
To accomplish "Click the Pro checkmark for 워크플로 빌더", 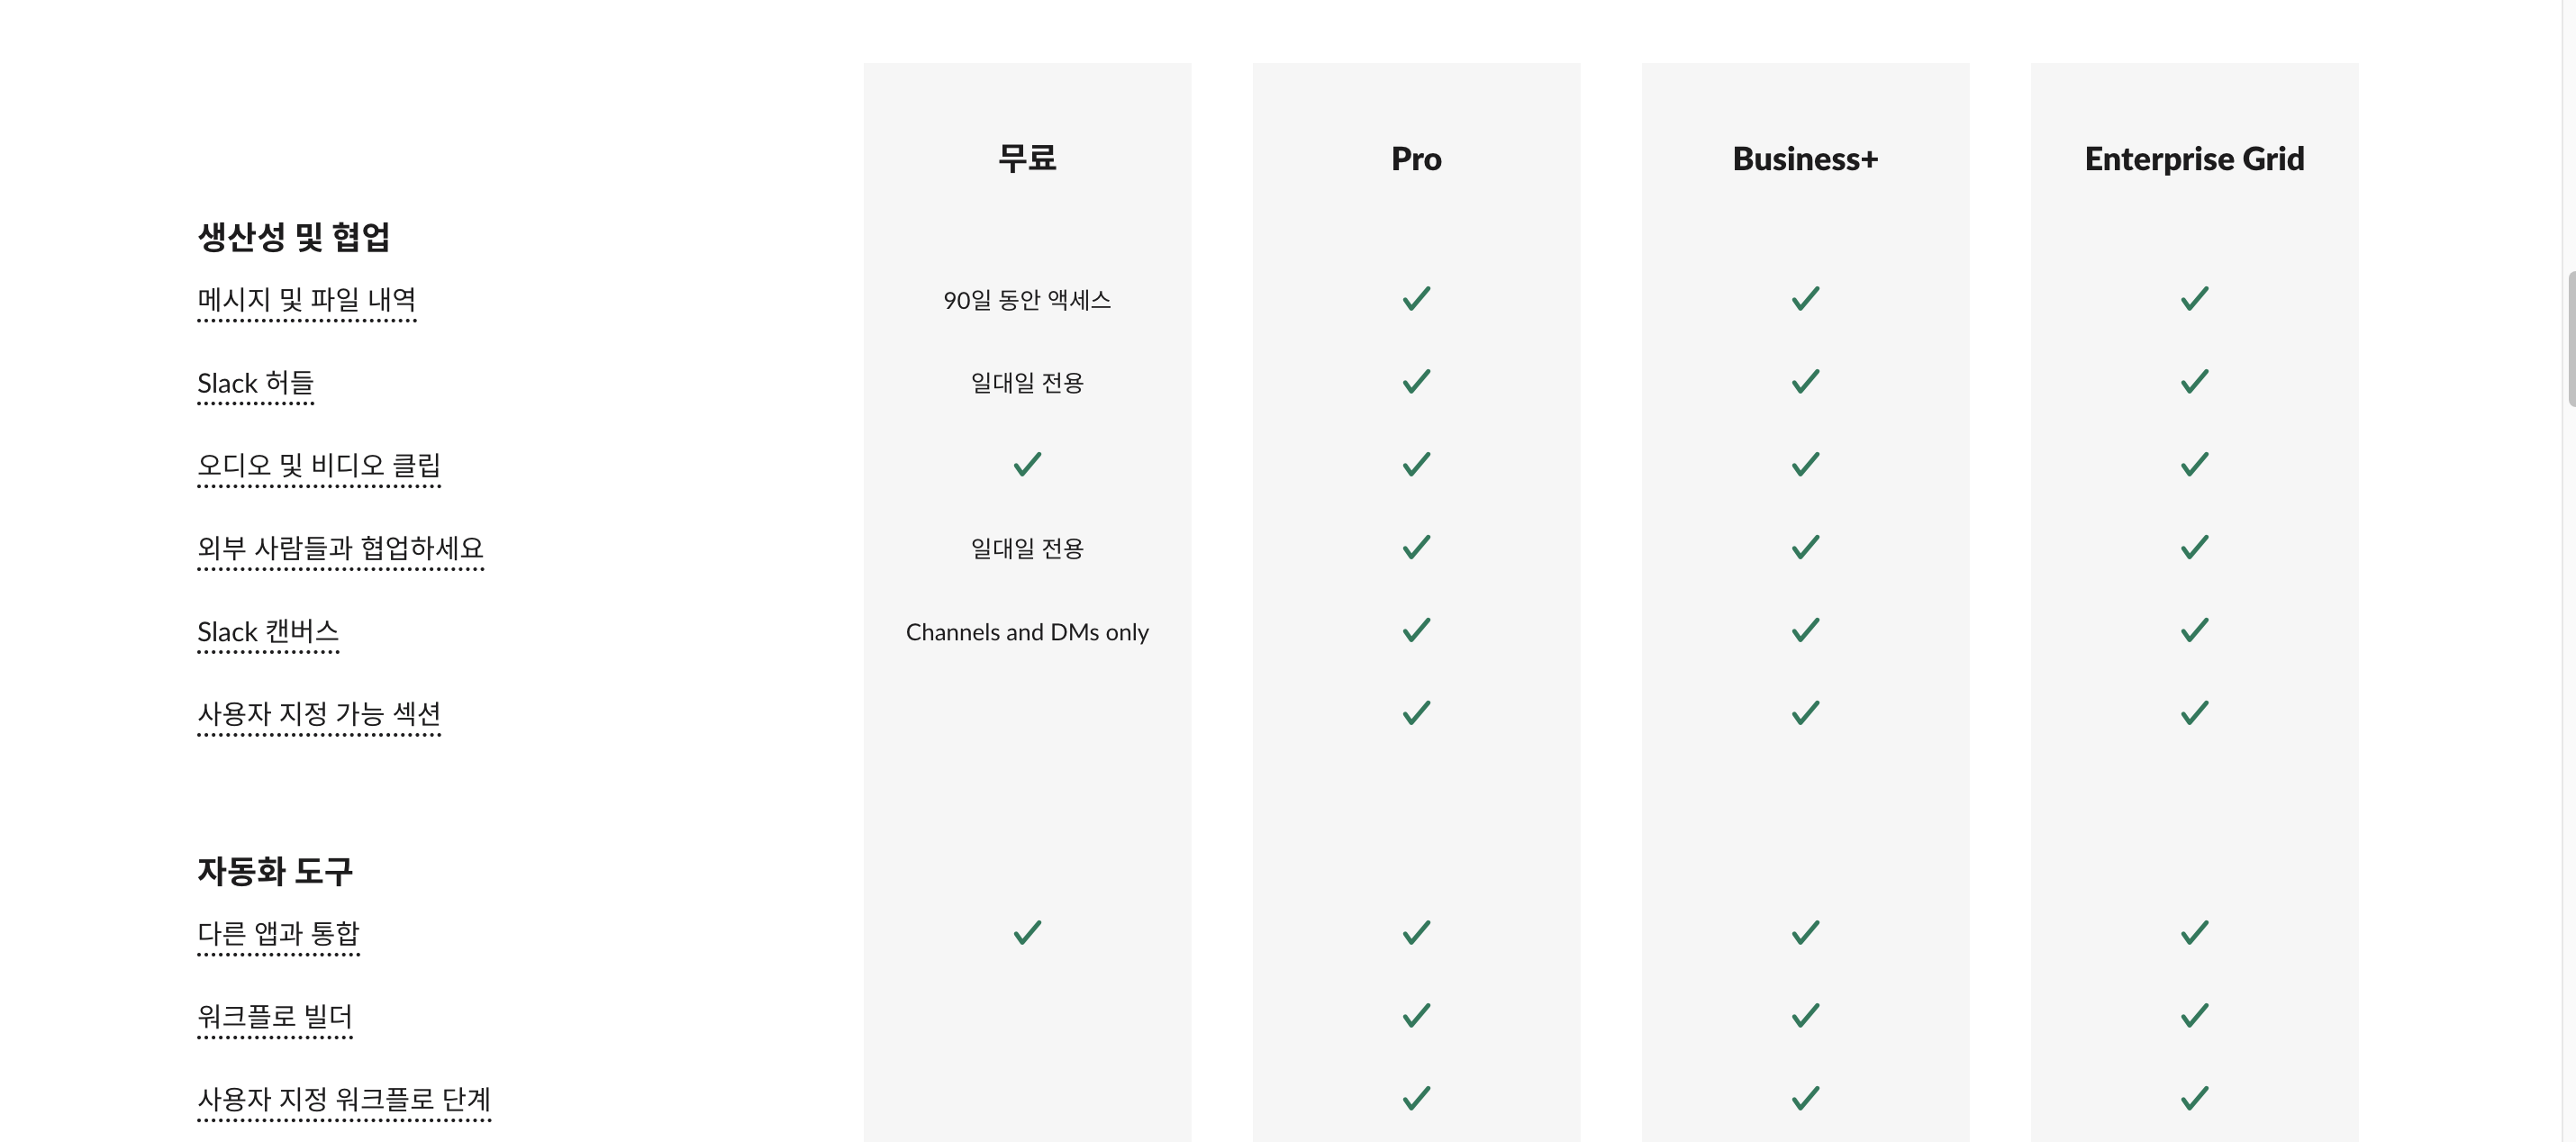I will click(x=1416, y=1016).
